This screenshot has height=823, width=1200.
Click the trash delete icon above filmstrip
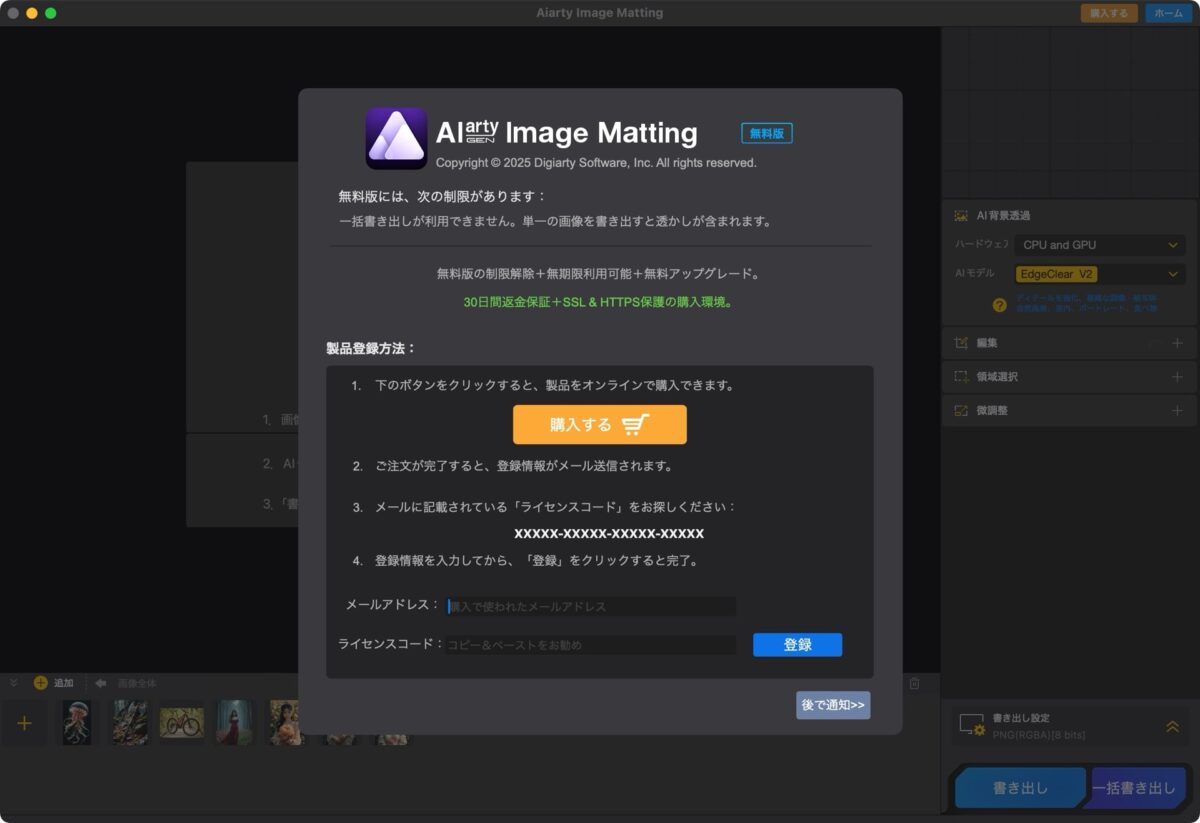click(914, 683)
